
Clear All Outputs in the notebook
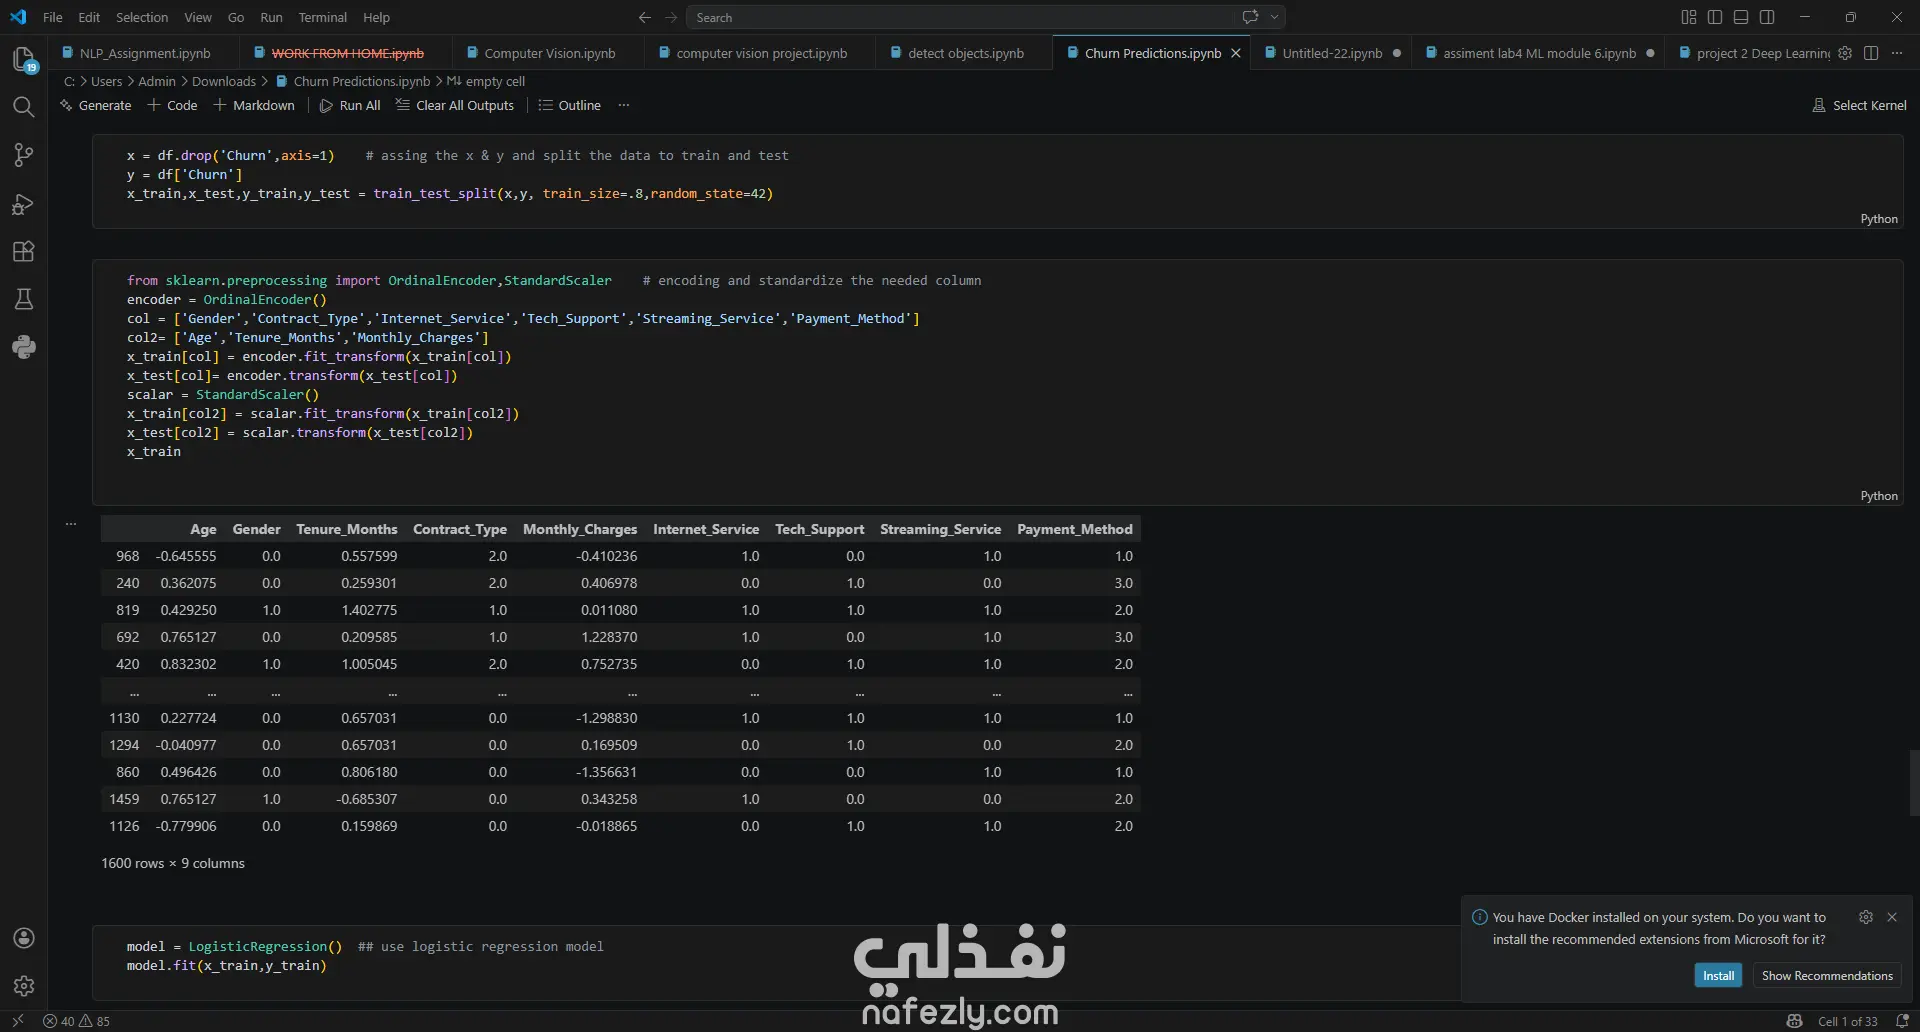click(x=455, y=105)
